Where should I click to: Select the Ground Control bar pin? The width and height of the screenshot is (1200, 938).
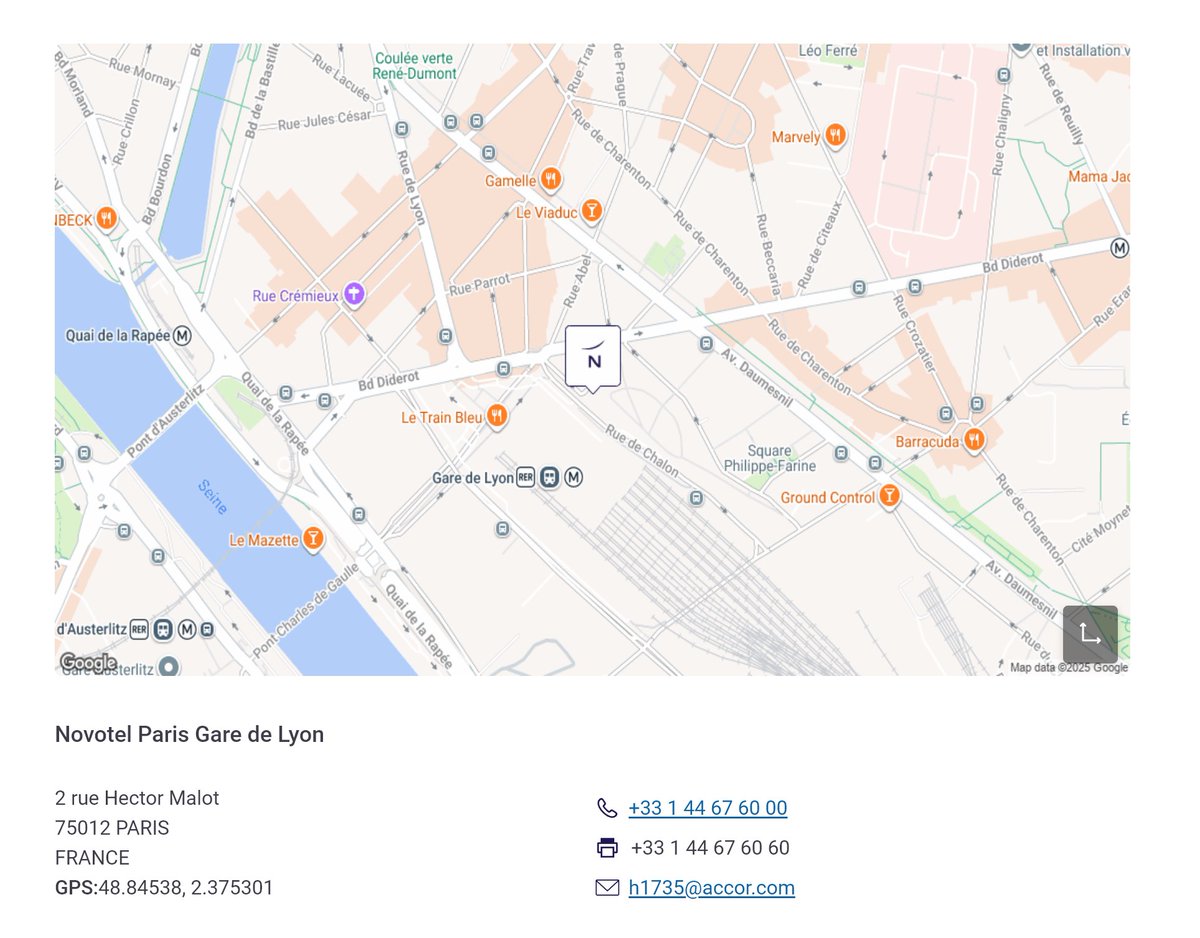[x=888, y=497]
